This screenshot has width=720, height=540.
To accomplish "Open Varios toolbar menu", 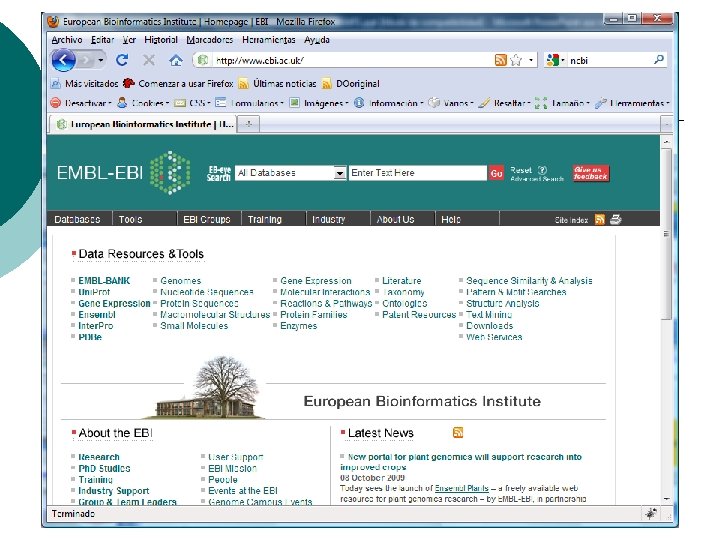I will 451,103.
